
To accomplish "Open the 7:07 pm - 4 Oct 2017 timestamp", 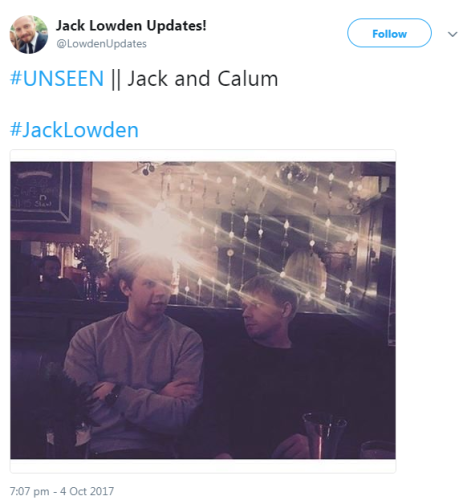I will tap(62, 491).
